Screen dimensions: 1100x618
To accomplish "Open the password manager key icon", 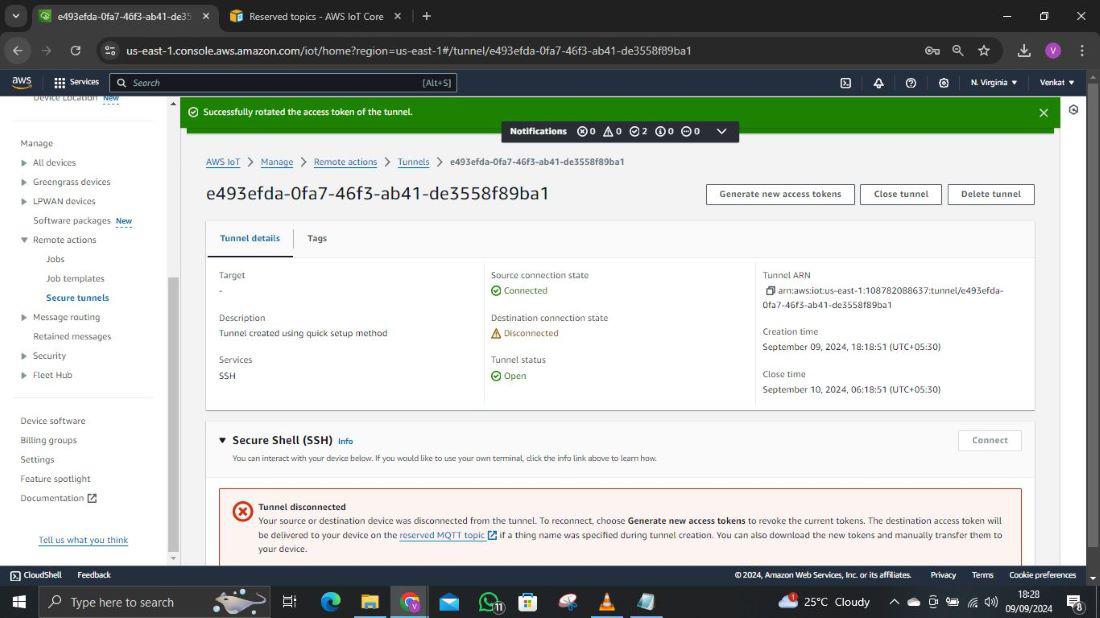I will coord(932,51).
